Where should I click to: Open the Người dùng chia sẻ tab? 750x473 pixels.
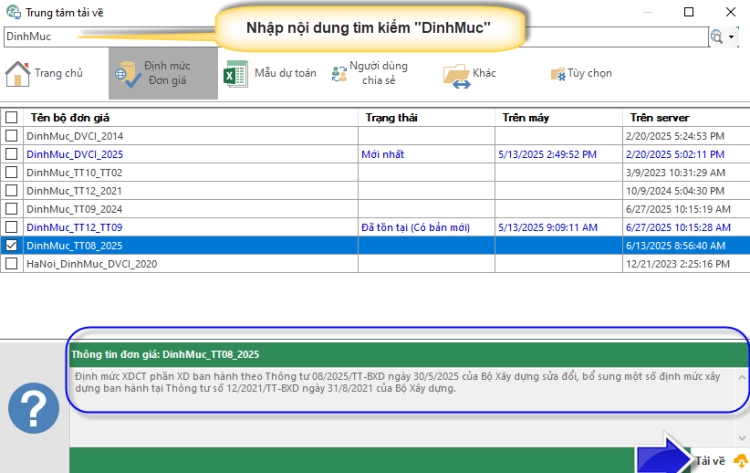(378, 73)
